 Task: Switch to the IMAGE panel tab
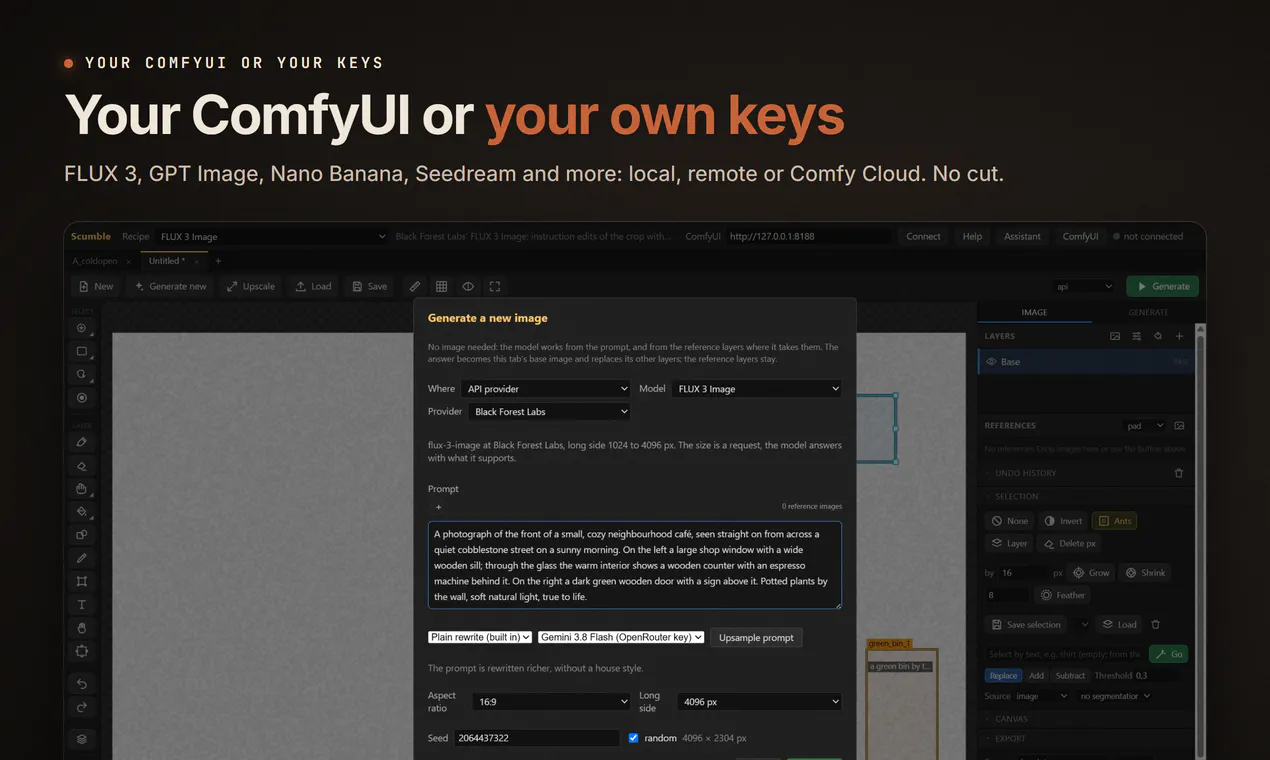click(1034, 312)
